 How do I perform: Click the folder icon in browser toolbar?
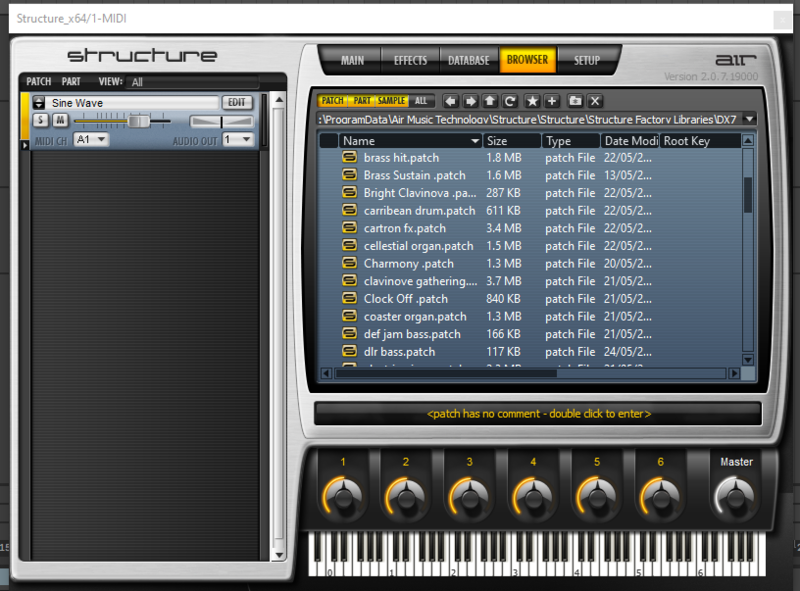pos(575,101)
